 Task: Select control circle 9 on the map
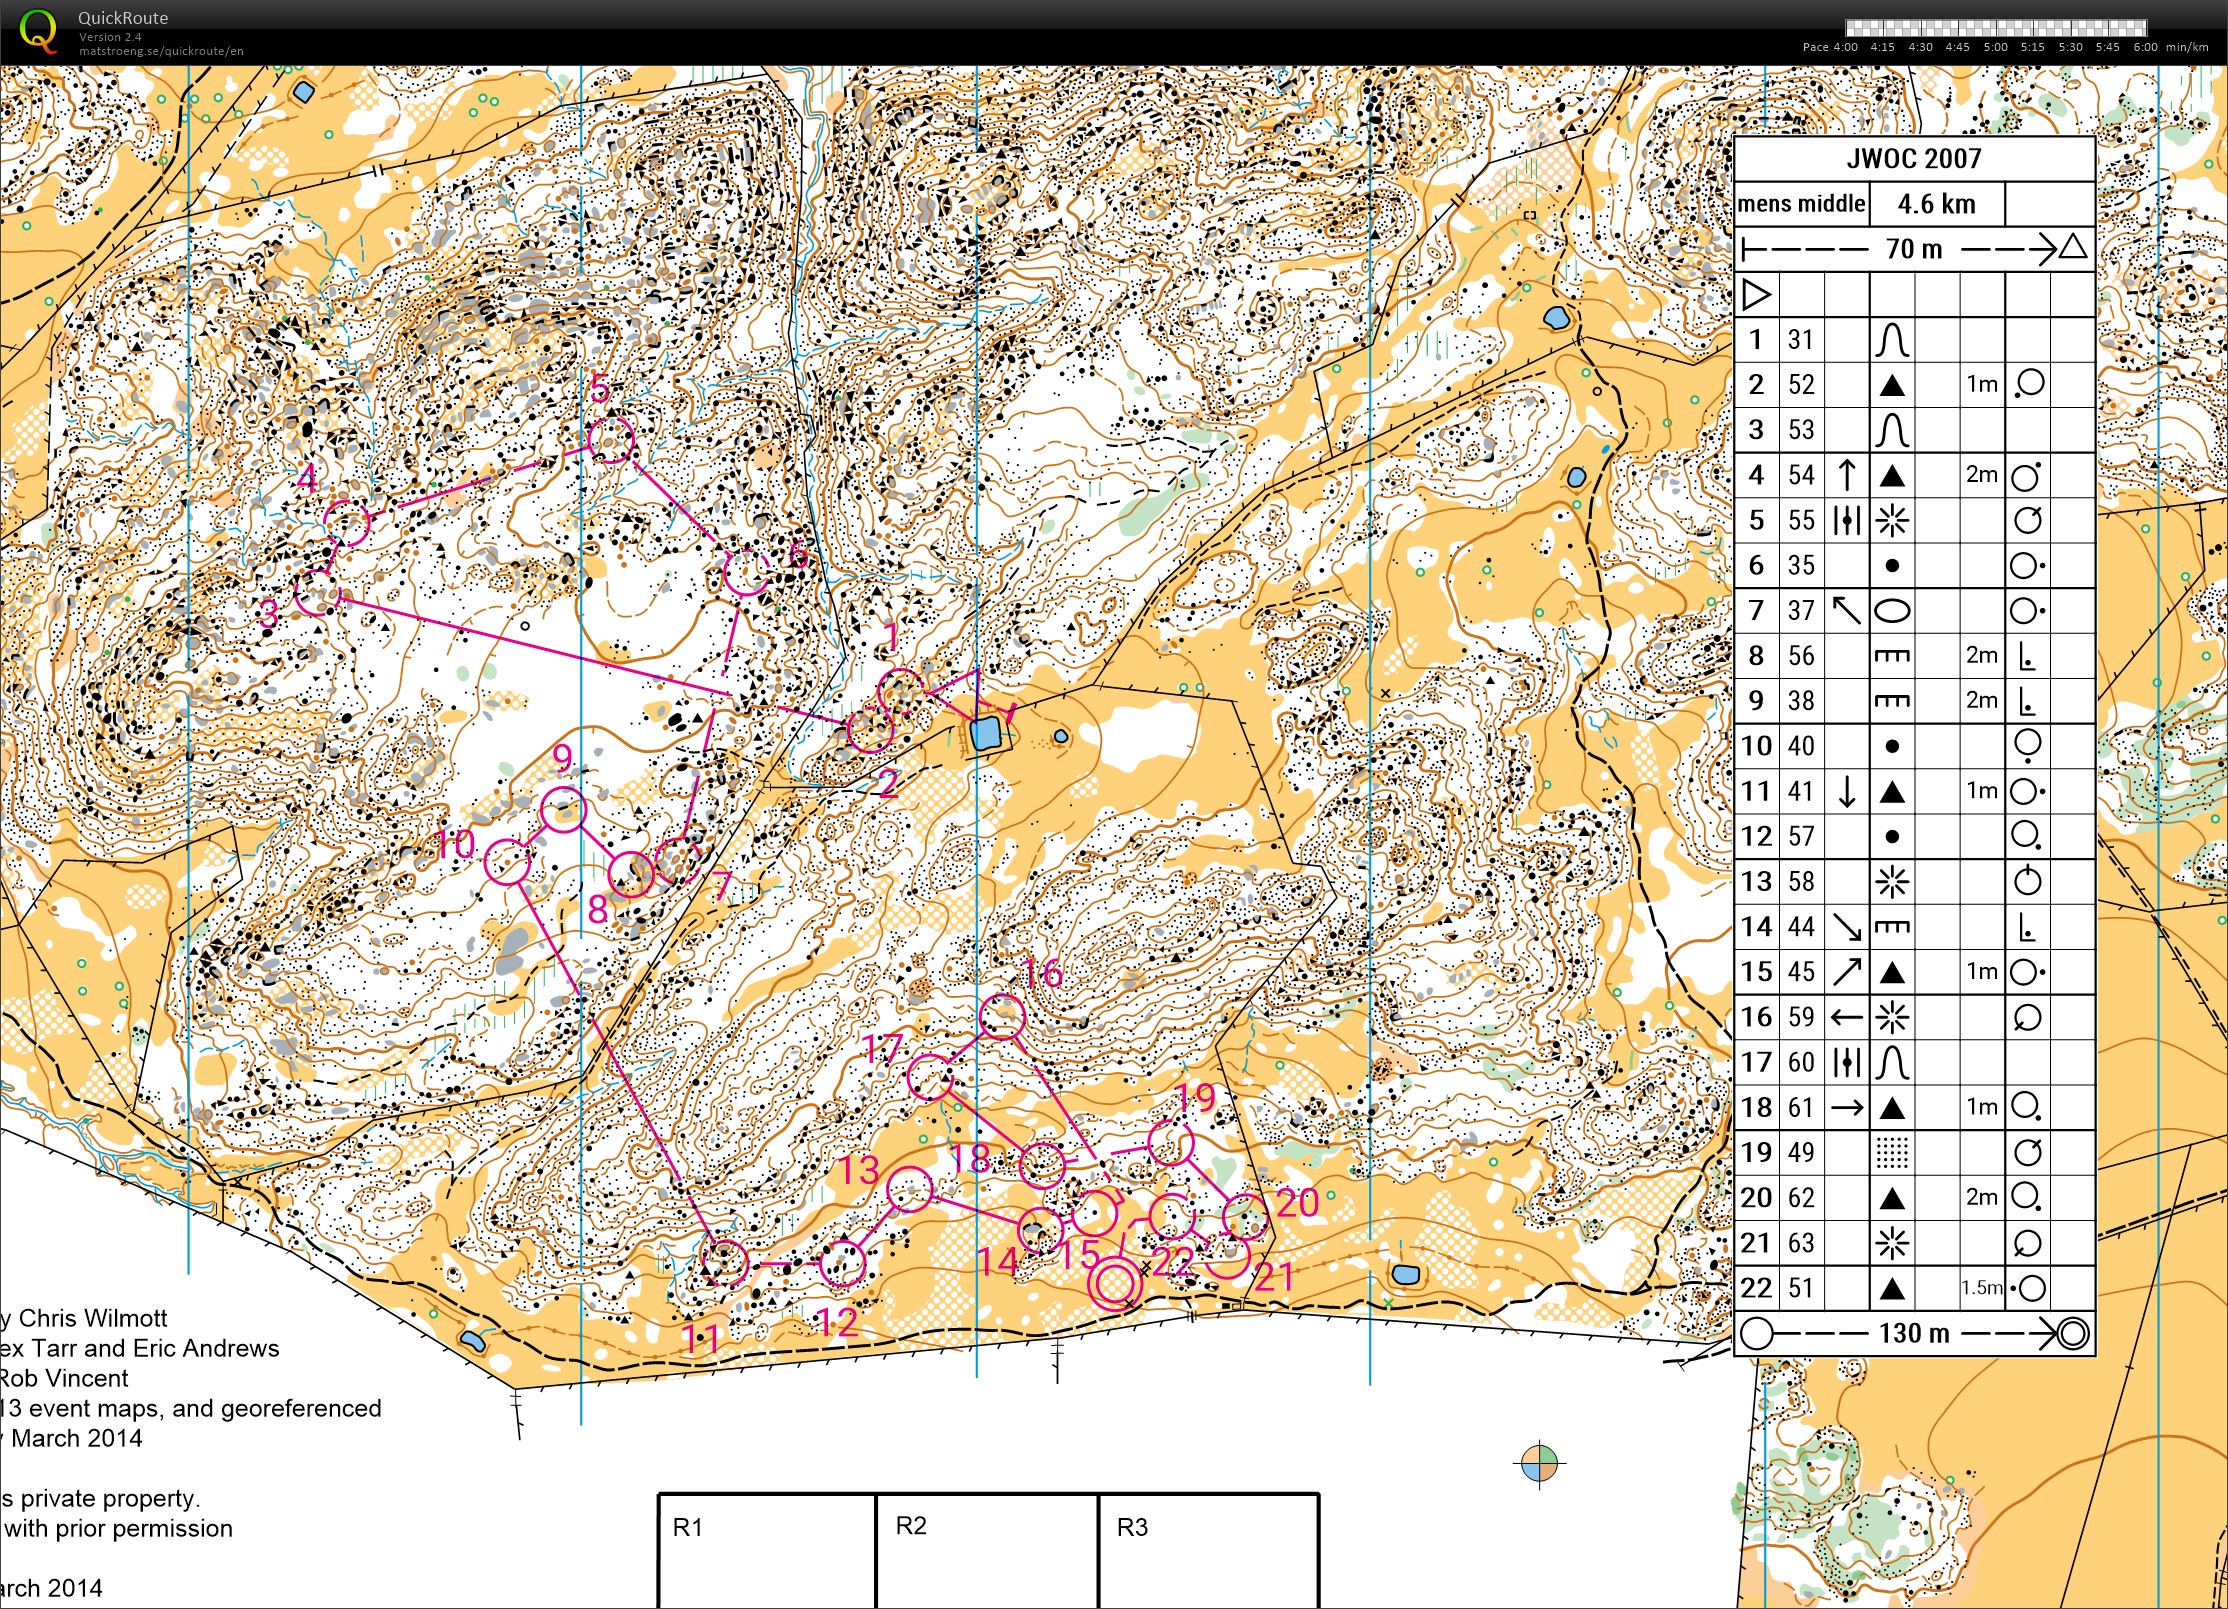coord(563,809)
